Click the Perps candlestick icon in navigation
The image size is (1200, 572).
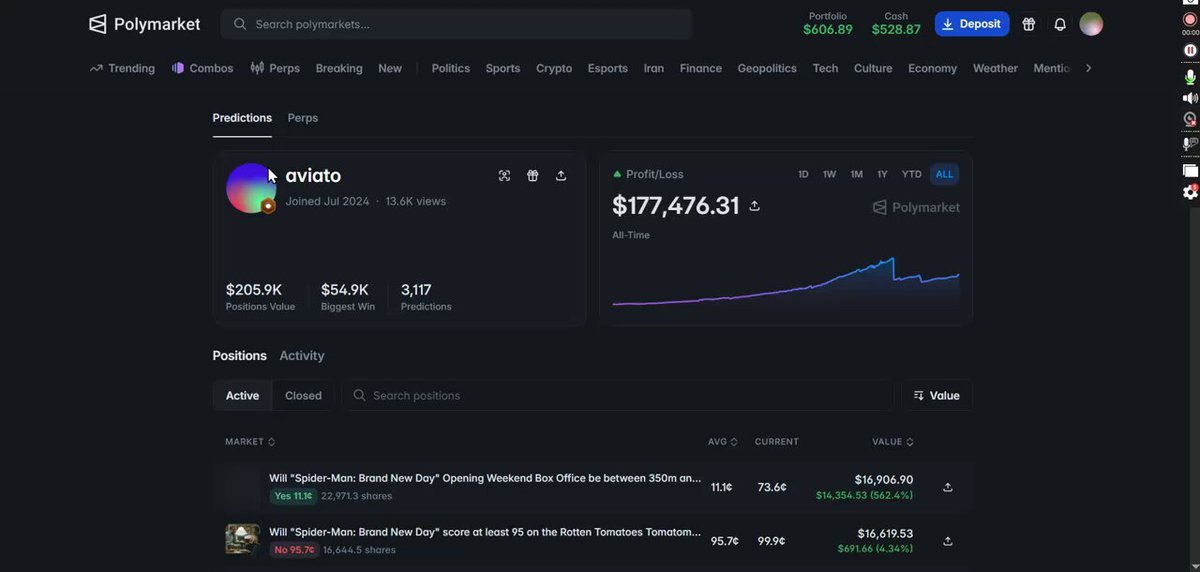coord(257,68)
